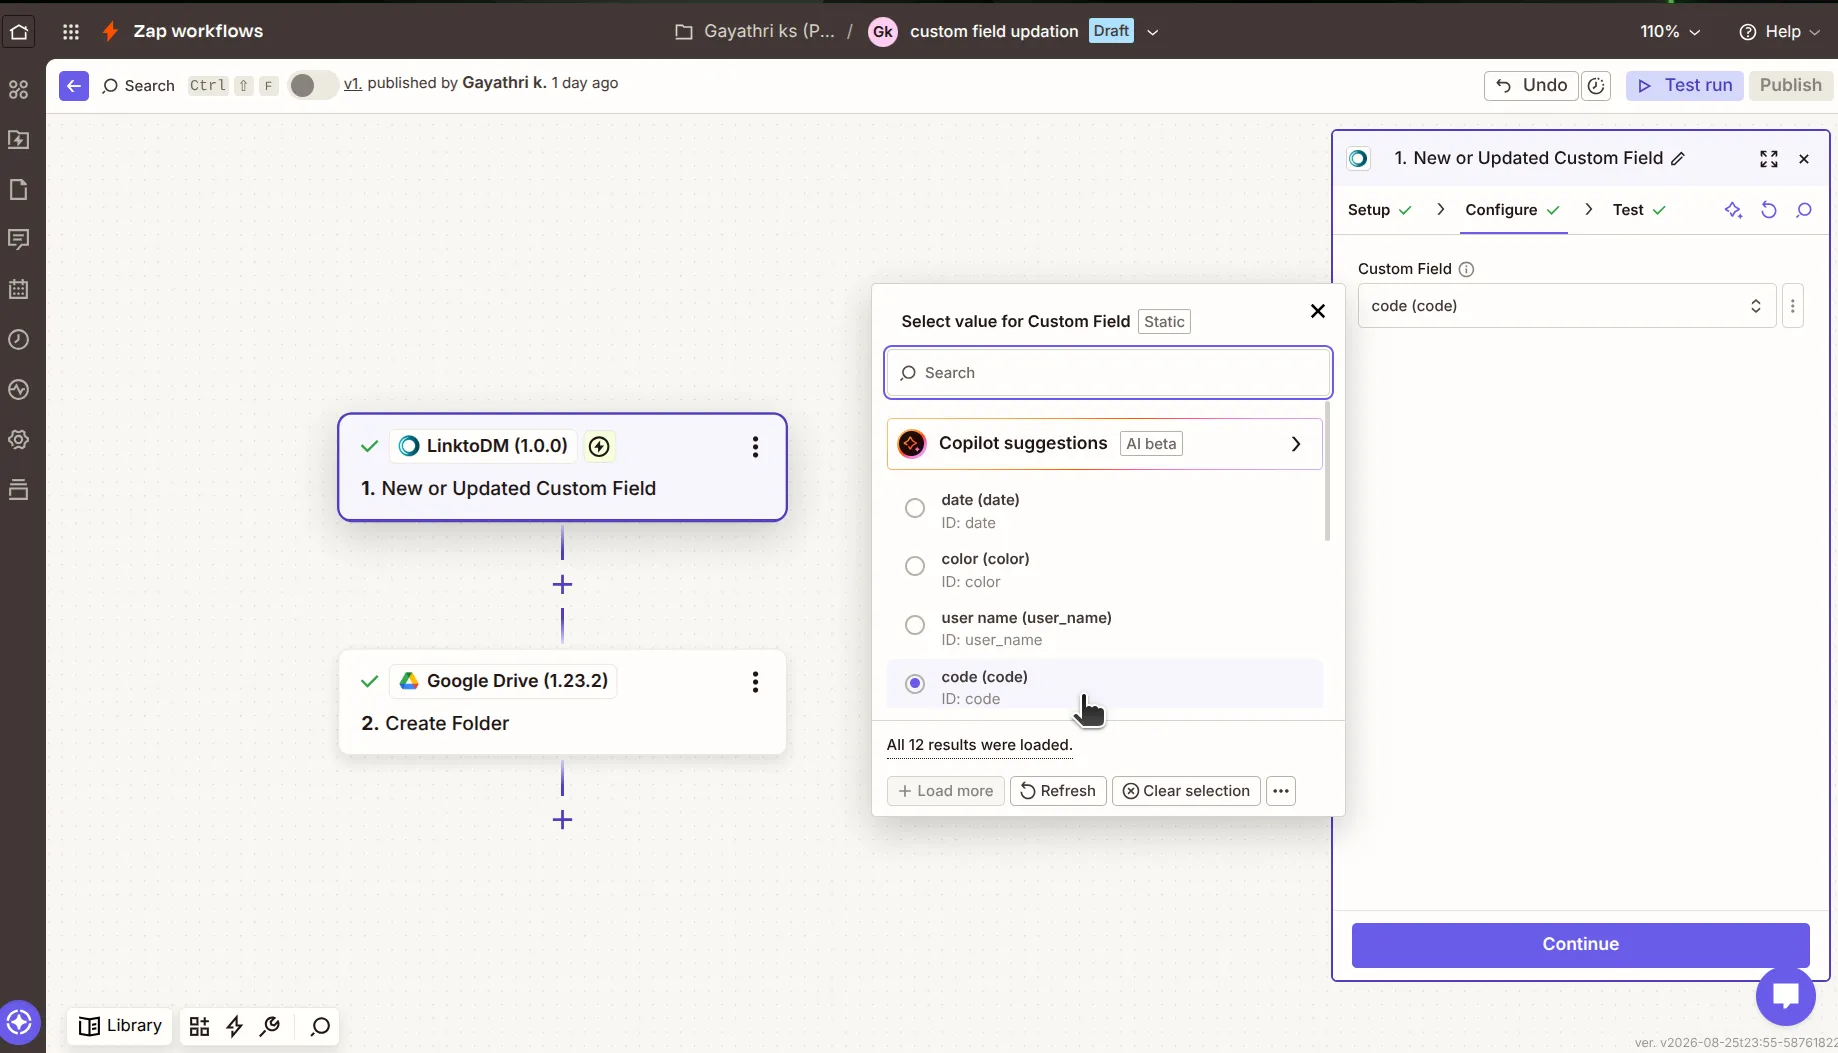Open Google Drive step three-dot menu

(x=756, y=682)
